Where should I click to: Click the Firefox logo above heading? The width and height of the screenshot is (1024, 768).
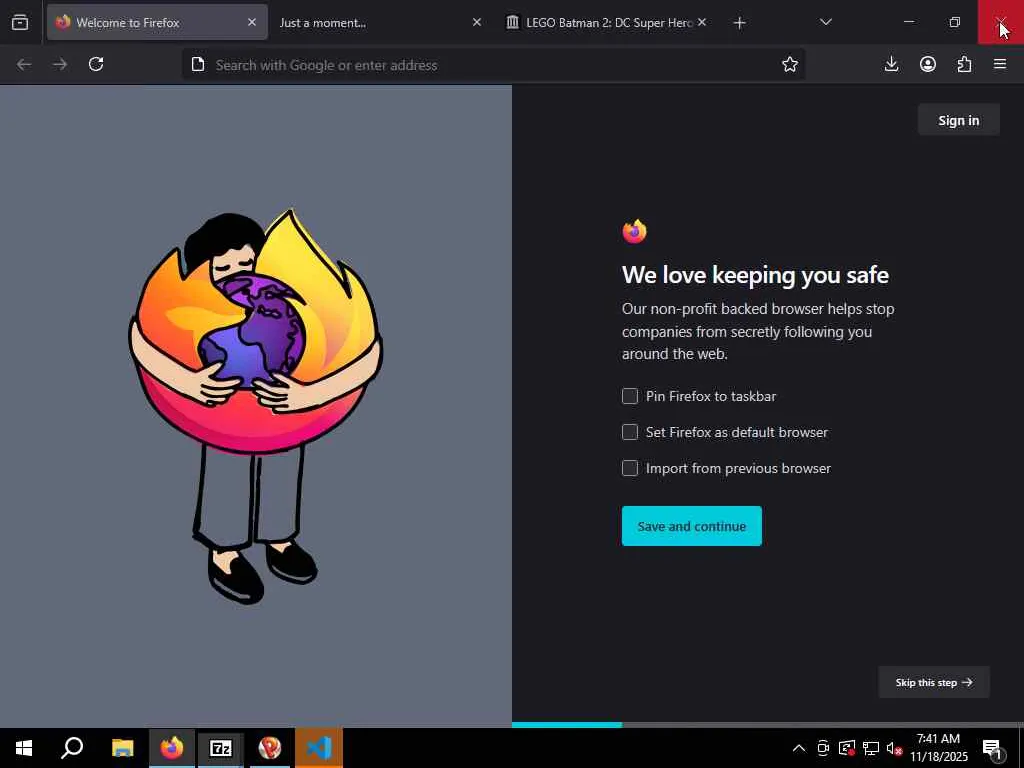click(x=634, y=231)
